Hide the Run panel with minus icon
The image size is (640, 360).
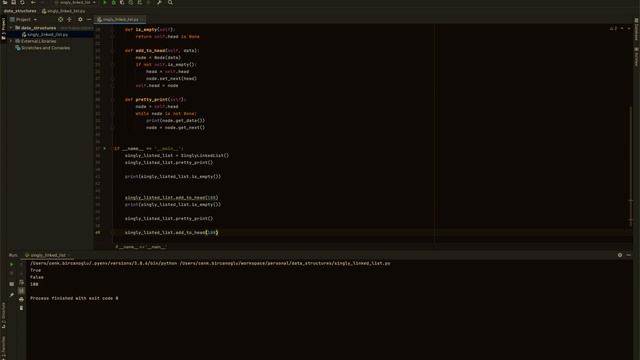(x=629, y=255)
